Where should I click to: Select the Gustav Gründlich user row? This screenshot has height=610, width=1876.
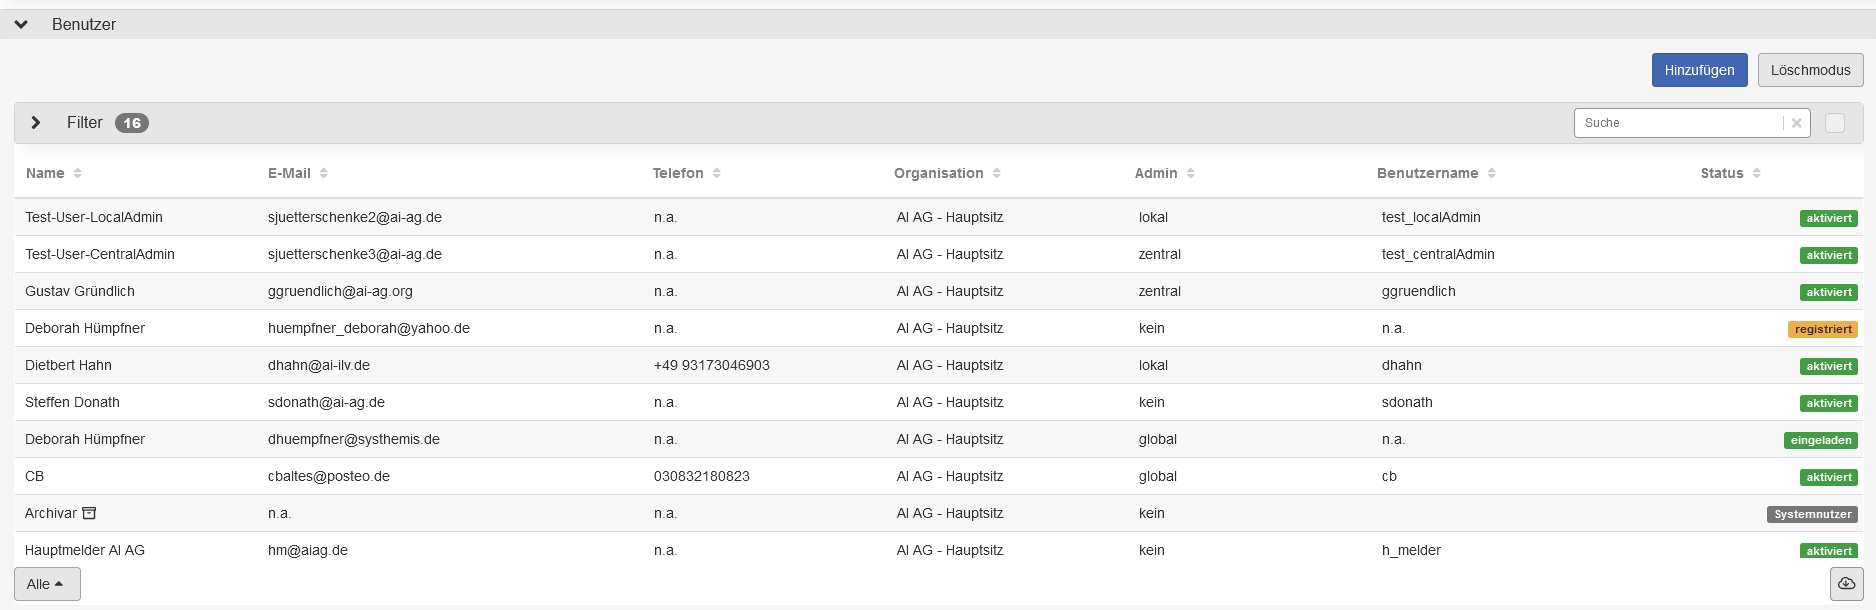pos(80,291)
